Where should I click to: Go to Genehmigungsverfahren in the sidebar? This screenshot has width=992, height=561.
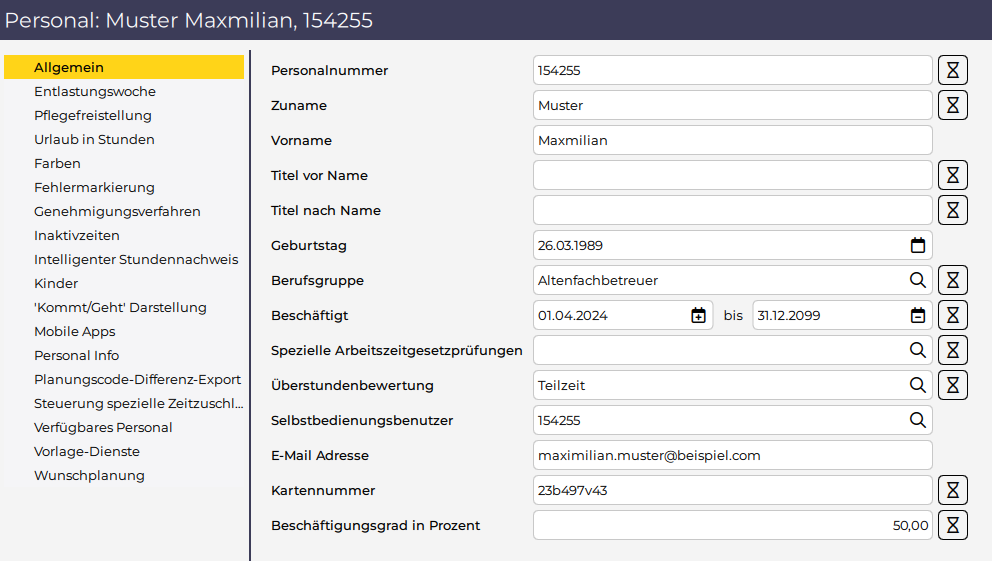click(117, 211)
